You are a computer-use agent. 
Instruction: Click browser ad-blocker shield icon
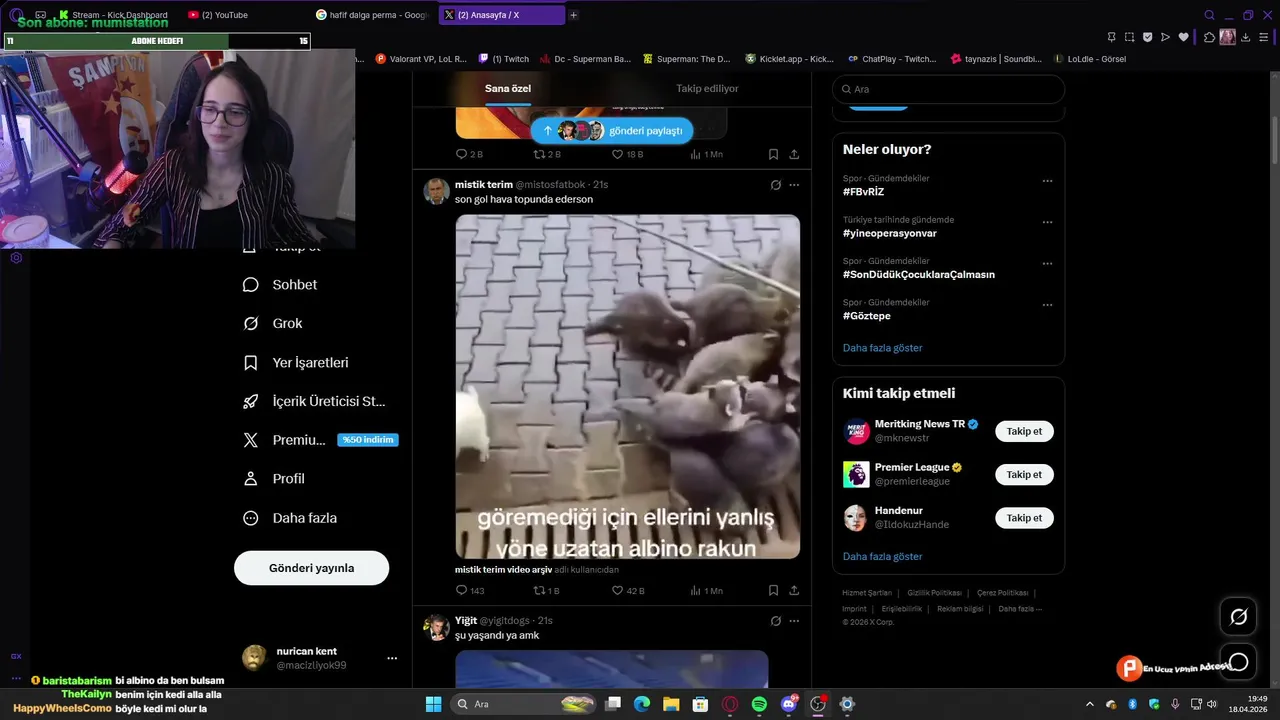[x=1147, y=37]
